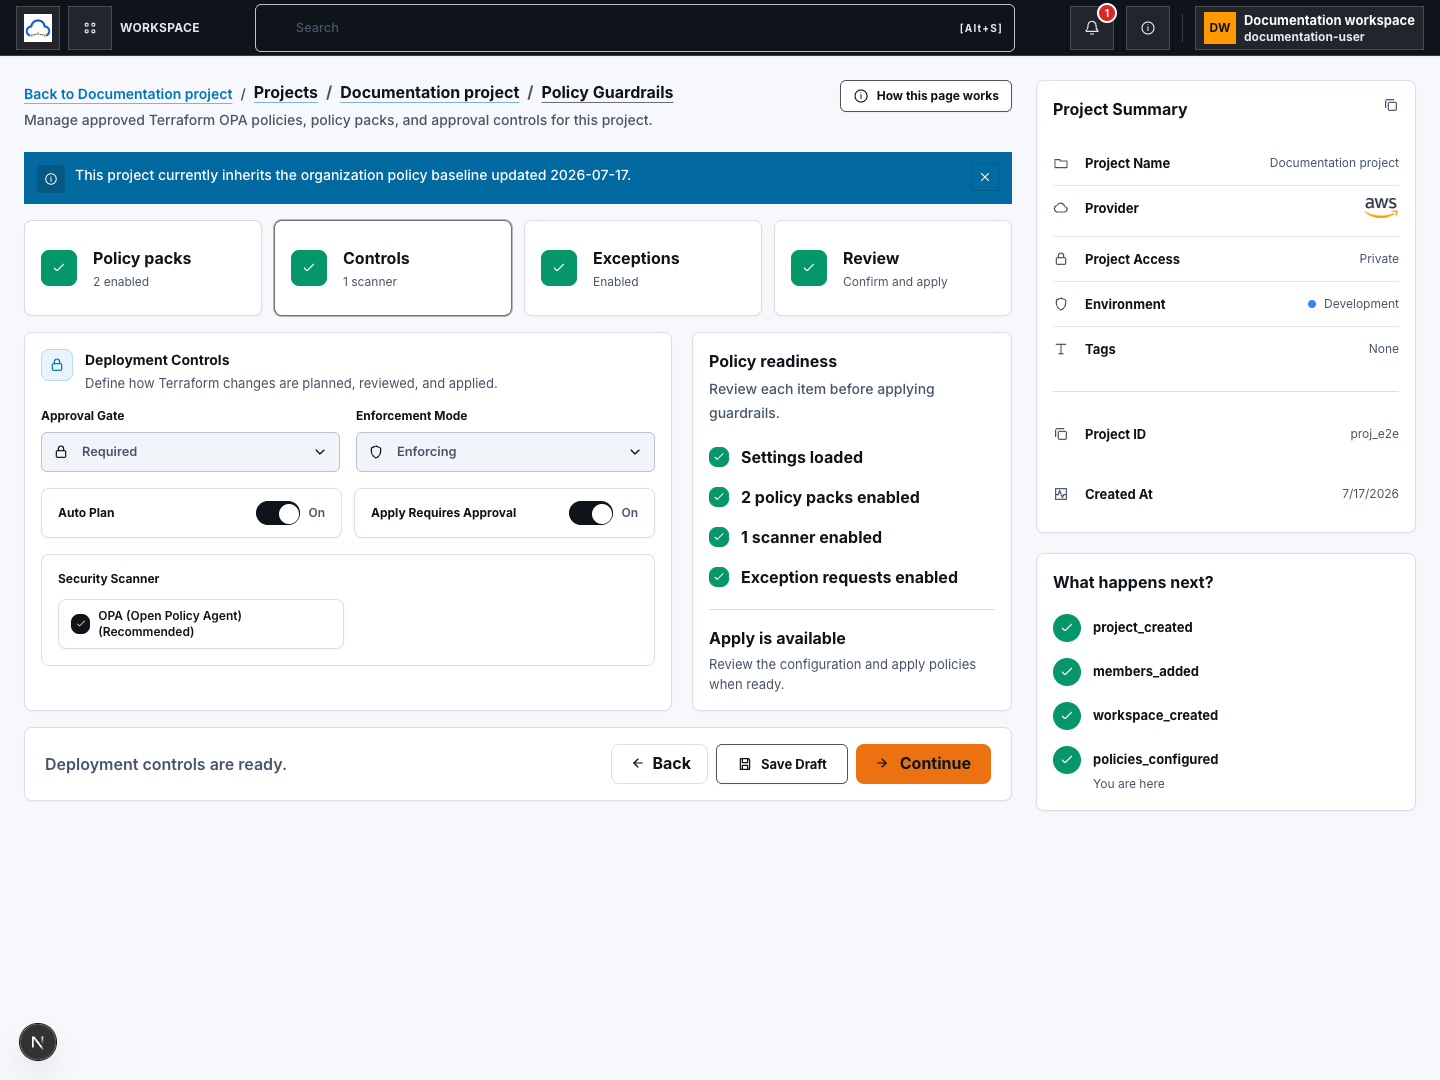Click the orange Continue button
The image size is (1440, 1080).
click(x=923, y=764)
